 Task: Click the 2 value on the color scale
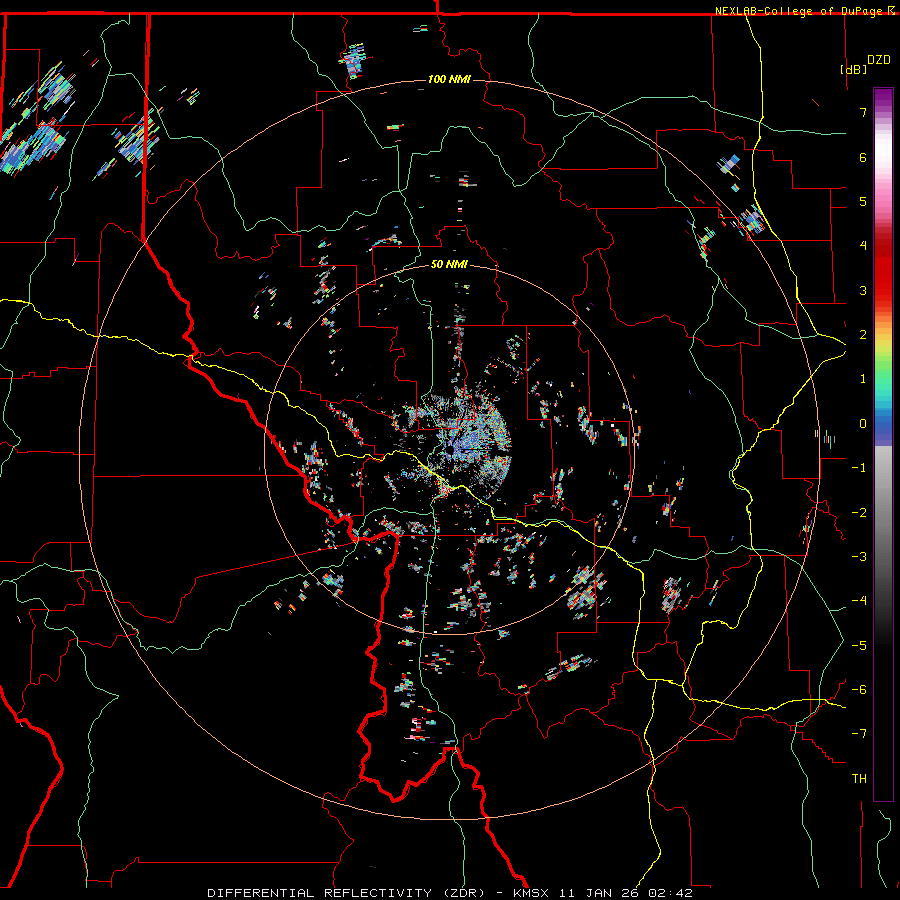point(863,335)
